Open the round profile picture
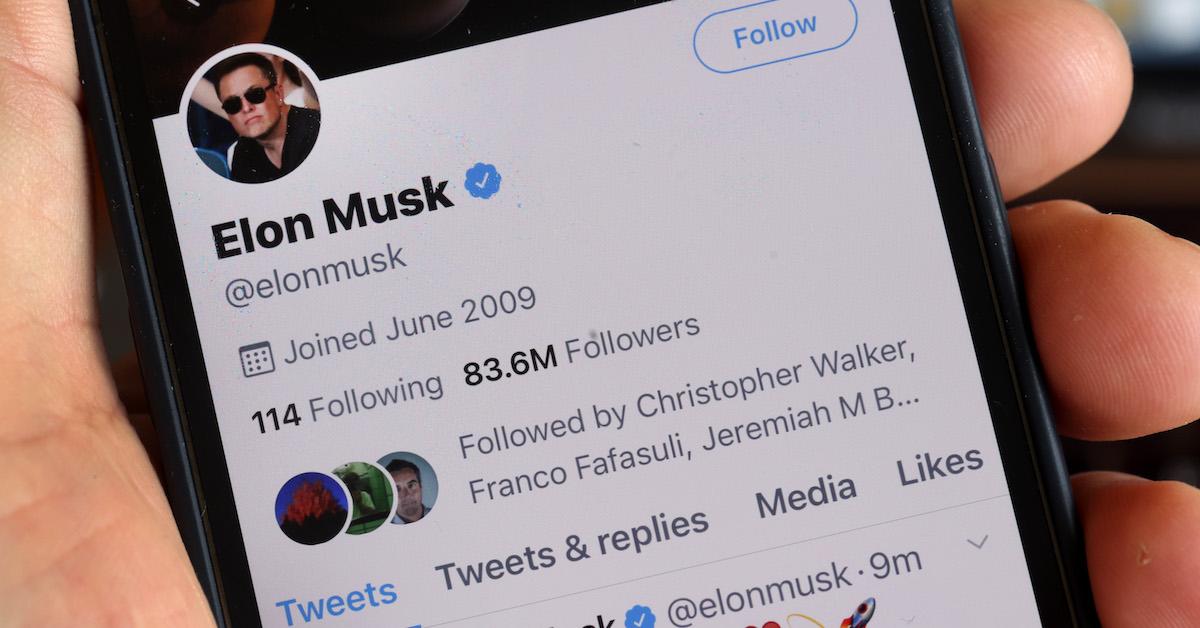Viewport: 1200px width, 628px height. (253, 115)
